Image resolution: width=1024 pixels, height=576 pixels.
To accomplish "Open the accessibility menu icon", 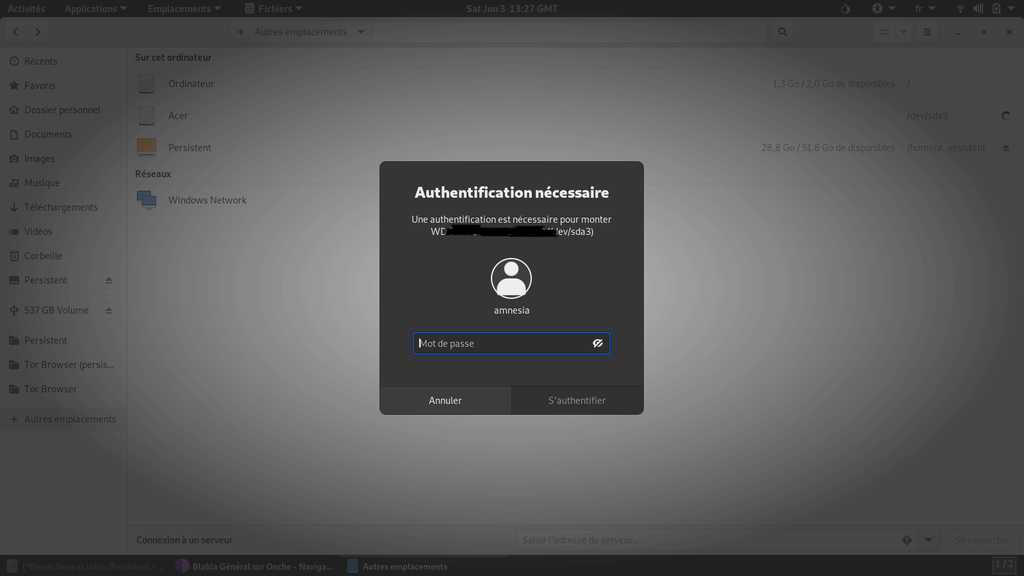I will tap(878, 9).
